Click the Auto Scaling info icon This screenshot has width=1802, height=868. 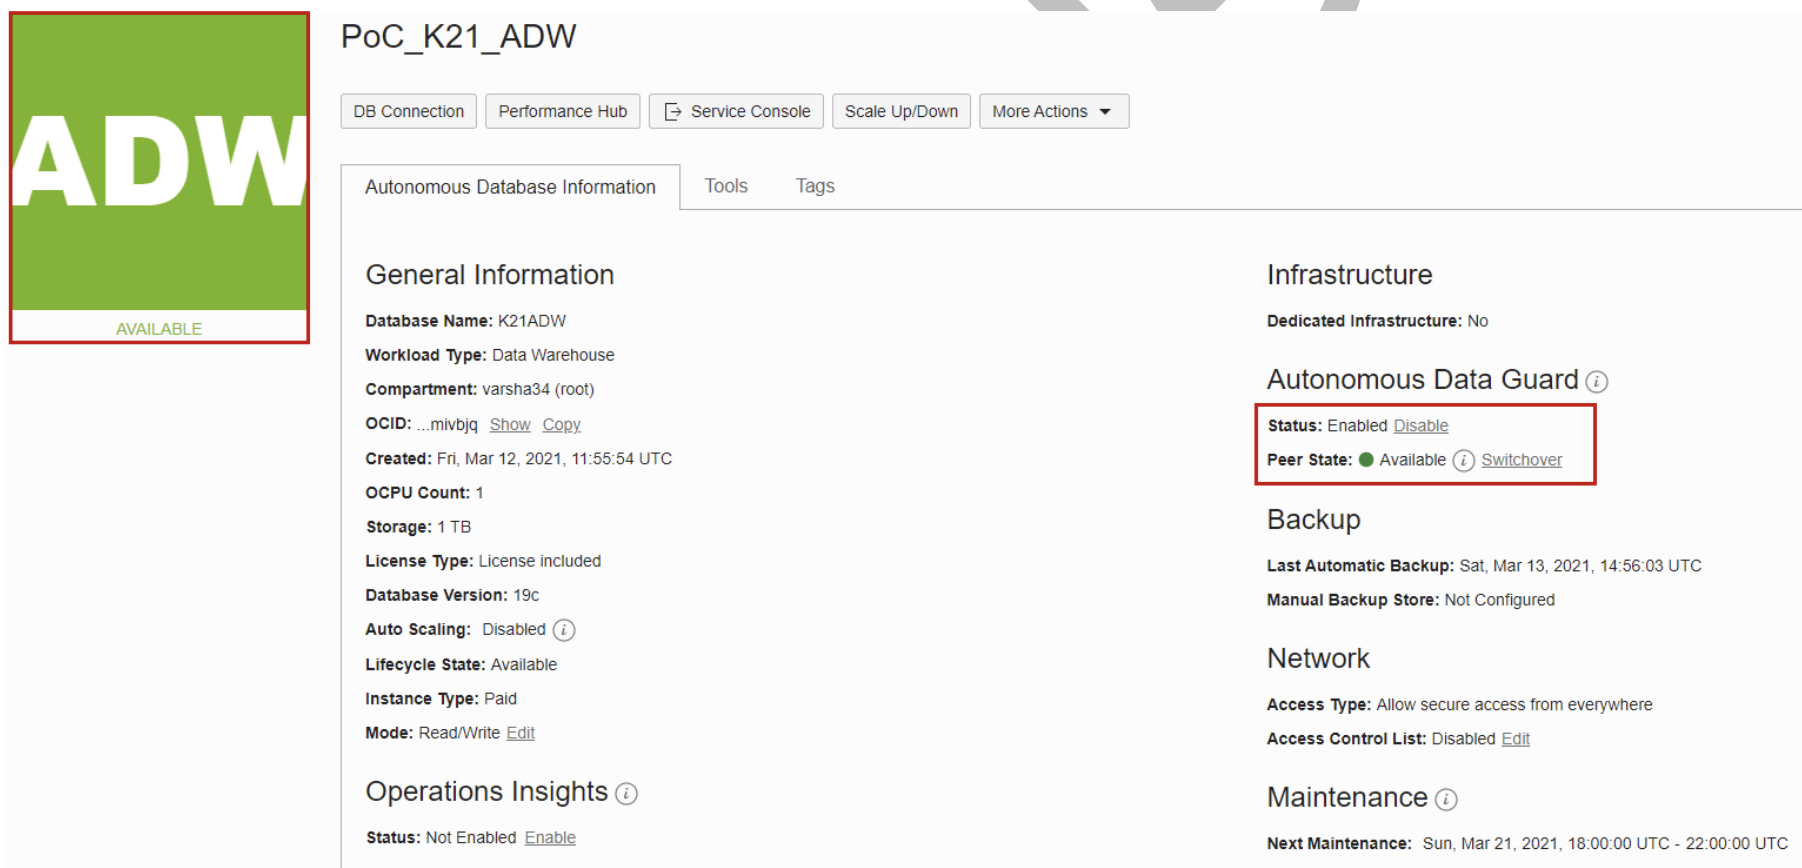click(564, 630)
